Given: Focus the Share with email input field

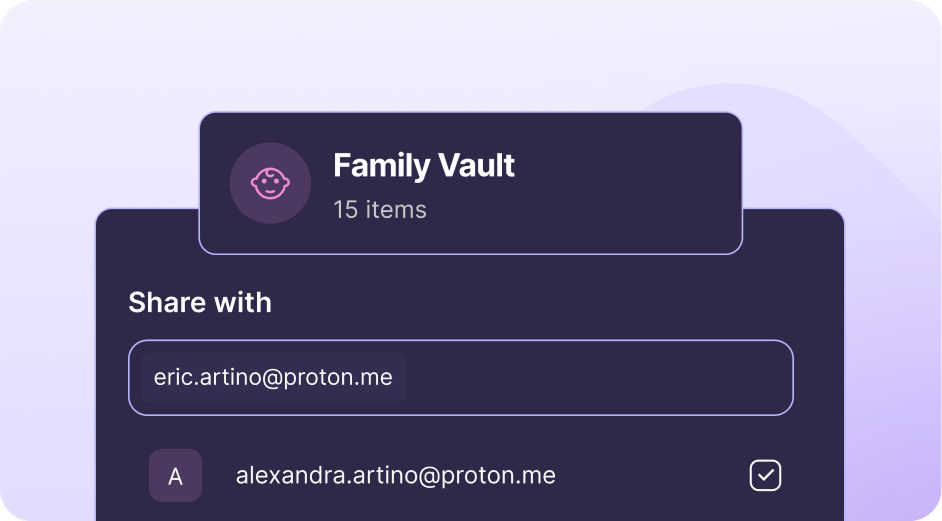Looking at the screenshot, I should (x=600, y=378).
